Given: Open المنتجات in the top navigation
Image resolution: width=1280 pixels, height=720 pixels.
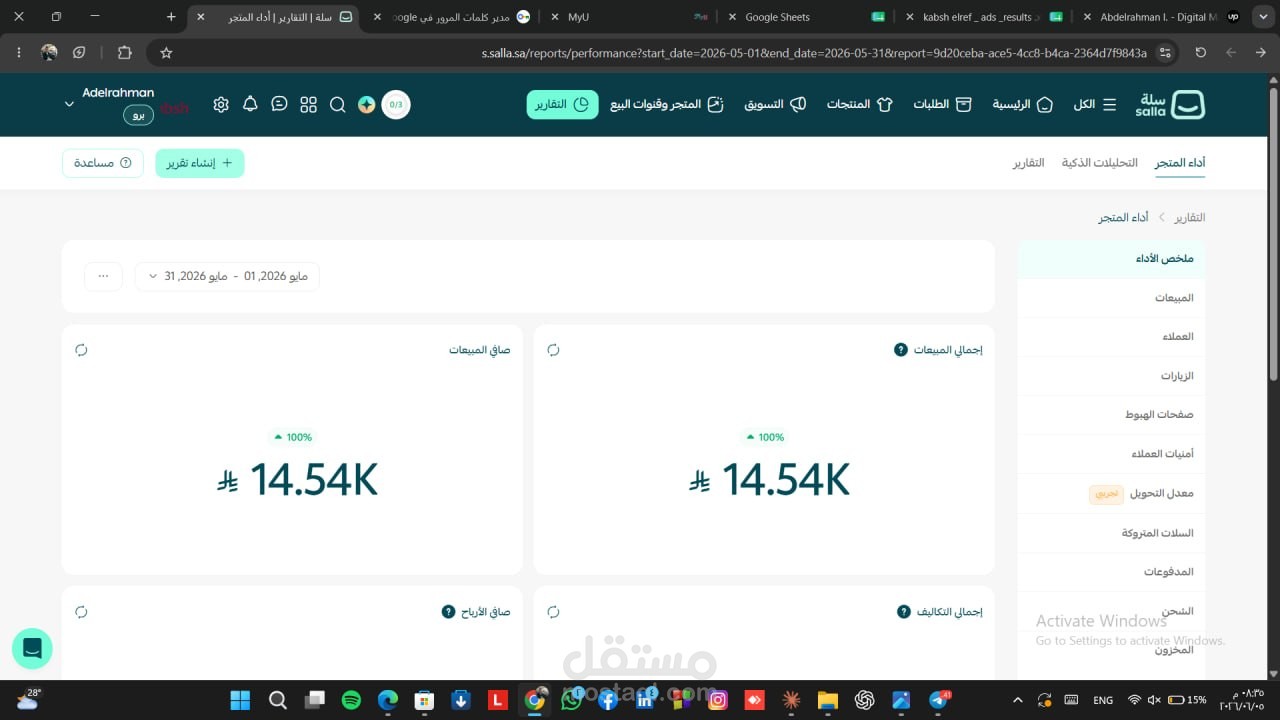Looking at the screenshot, I should coord(859,104).
